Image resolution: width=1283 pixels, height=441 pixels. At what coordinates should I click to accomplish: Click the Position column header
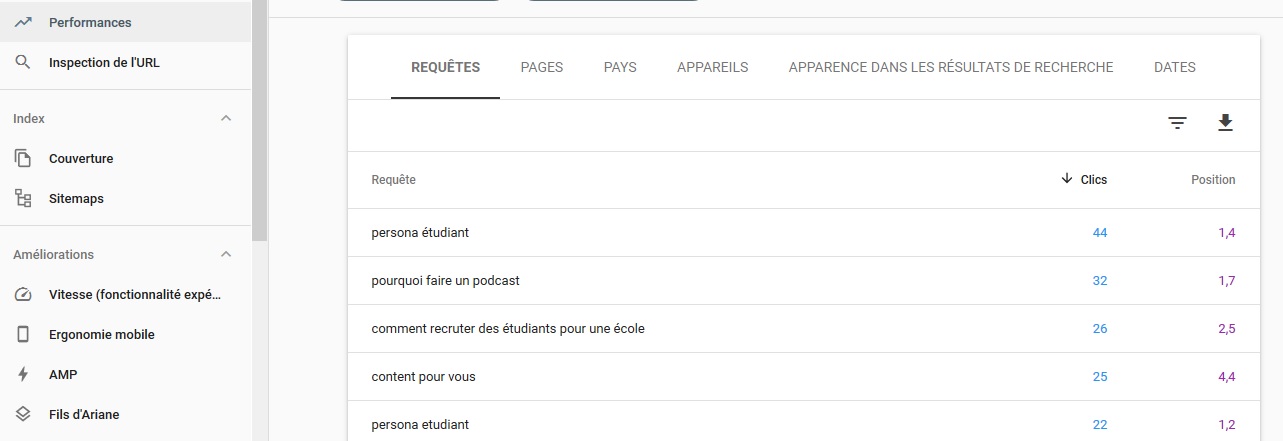(1213, 180)
